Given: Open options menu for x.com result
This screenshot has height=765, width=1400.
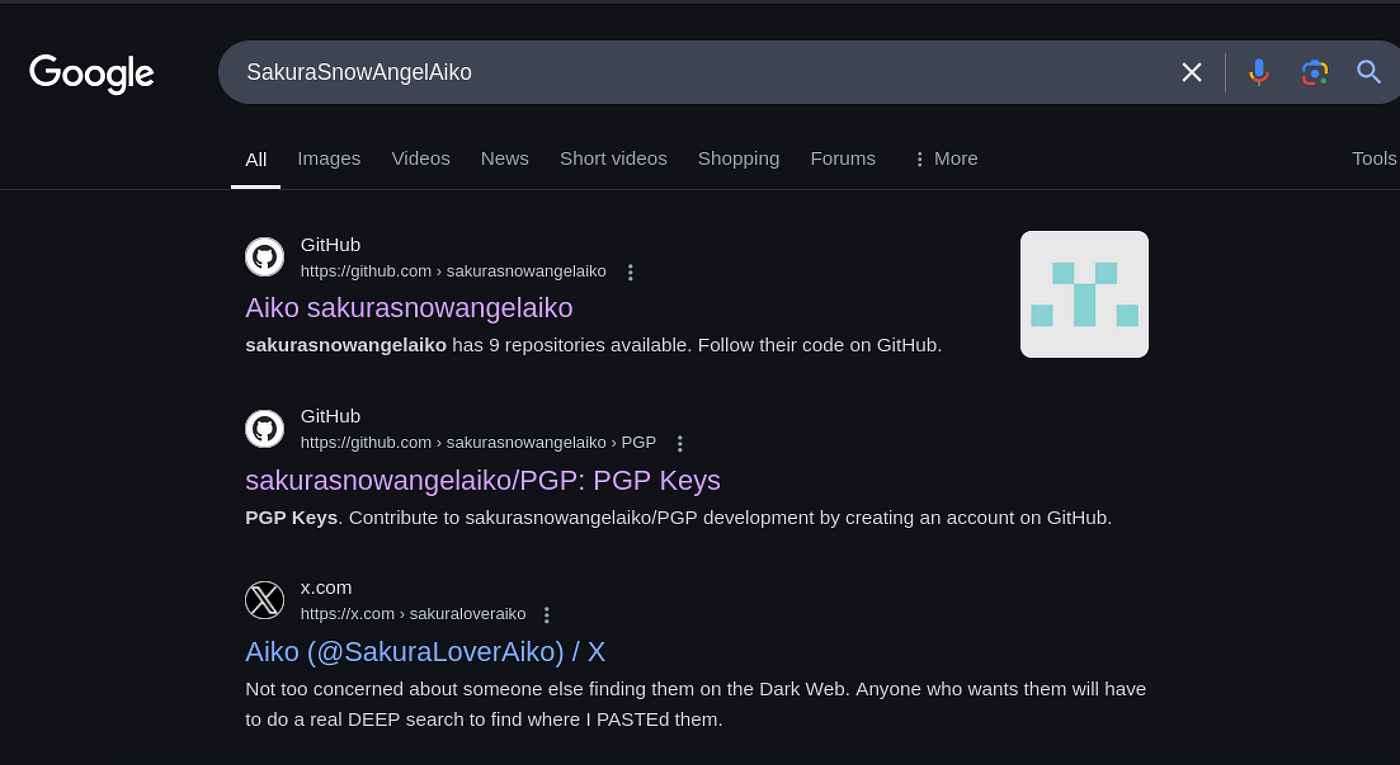Looking at the screenshot, I should [546, 615].
